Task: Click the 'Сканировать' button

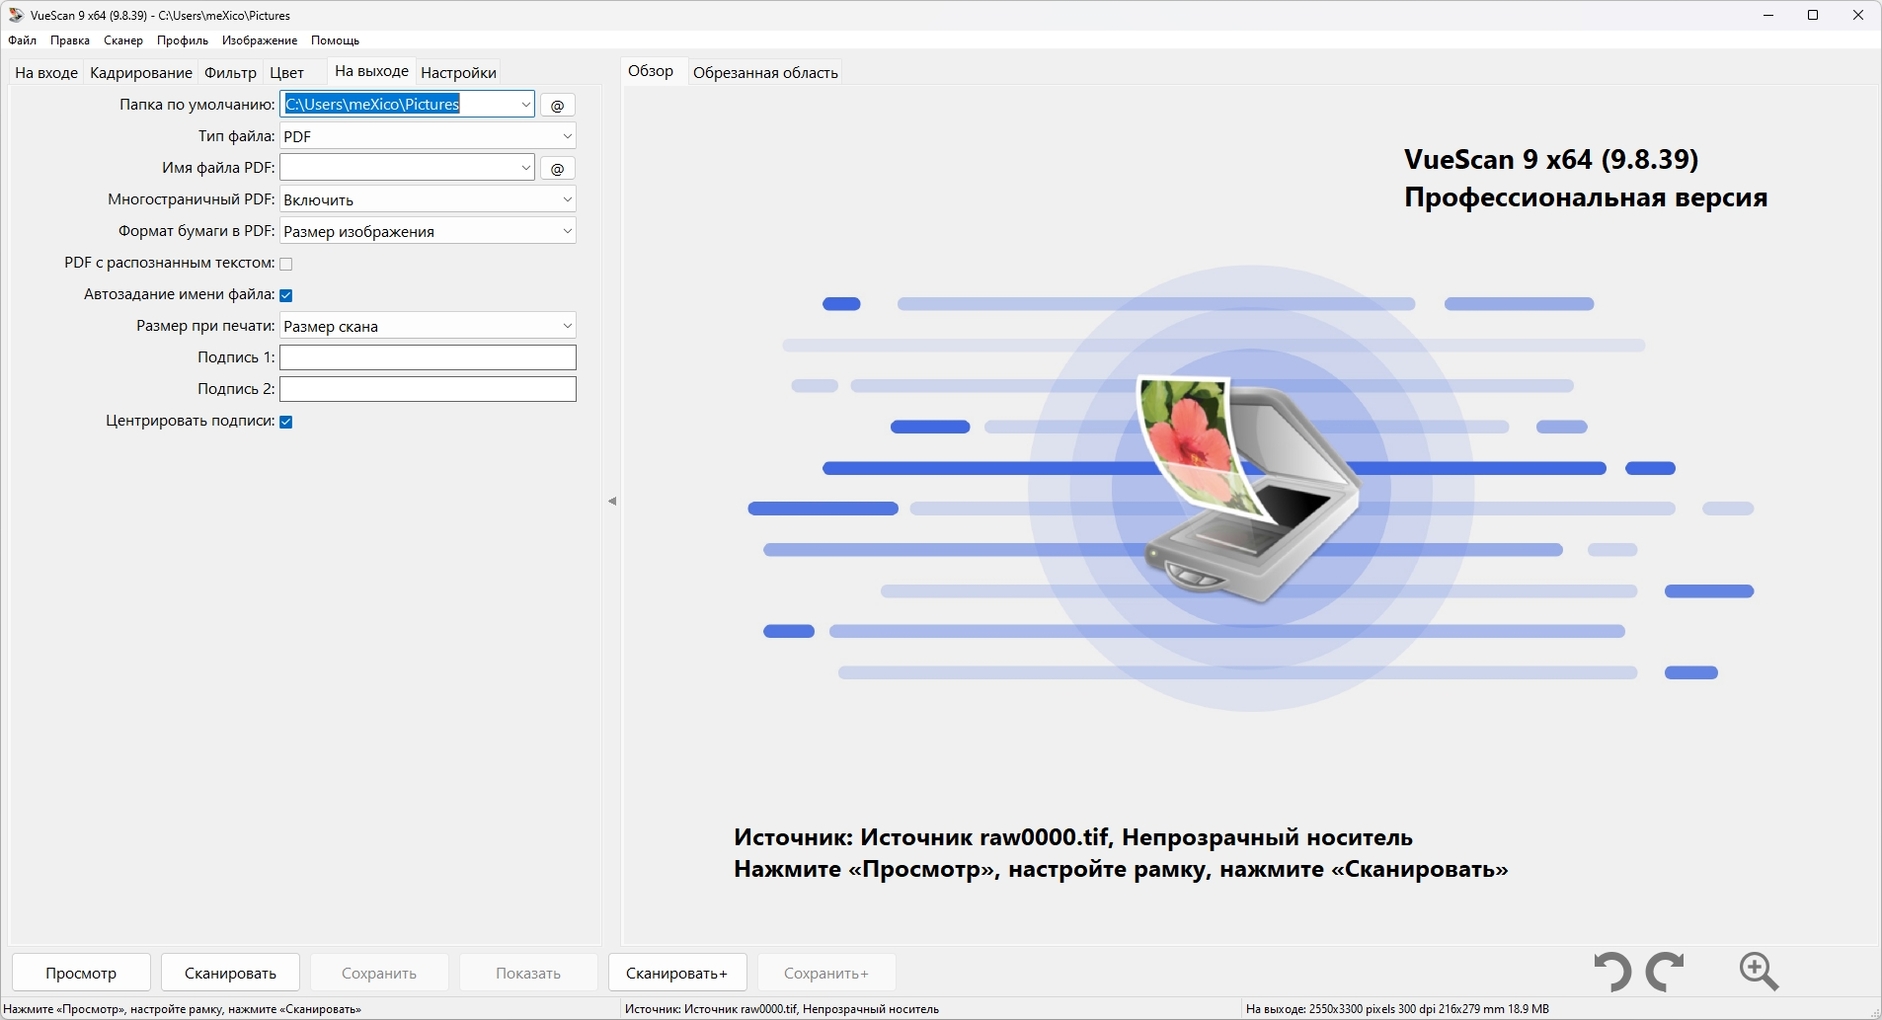Action: point(230,973)
